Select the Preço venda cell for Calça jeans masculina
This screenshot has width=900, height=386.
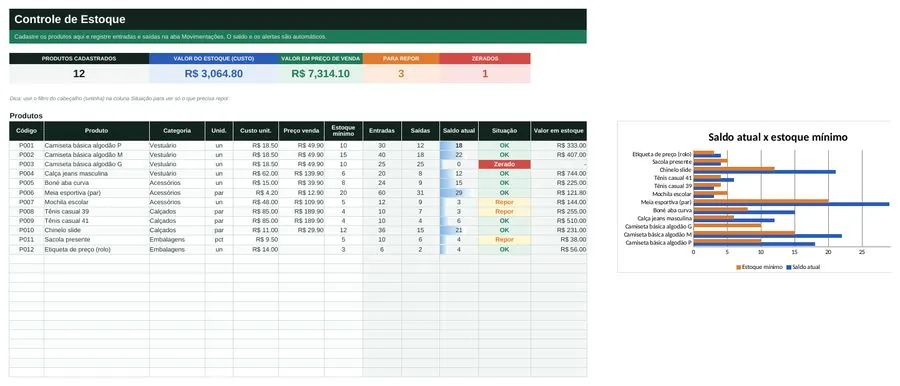(301, 173)
